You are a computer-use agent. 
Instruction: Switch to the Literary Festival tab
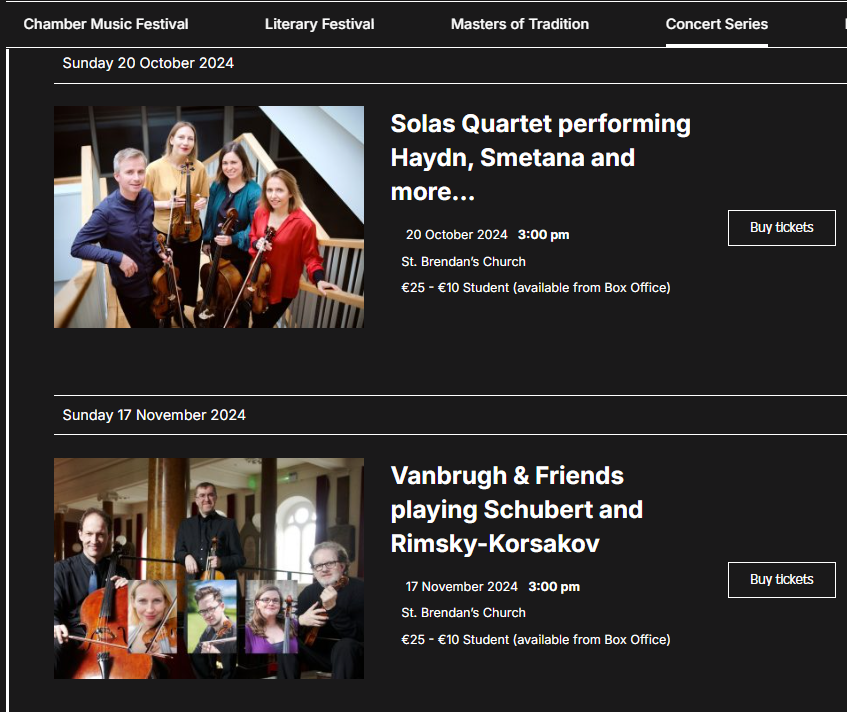(x=319, y=24)
